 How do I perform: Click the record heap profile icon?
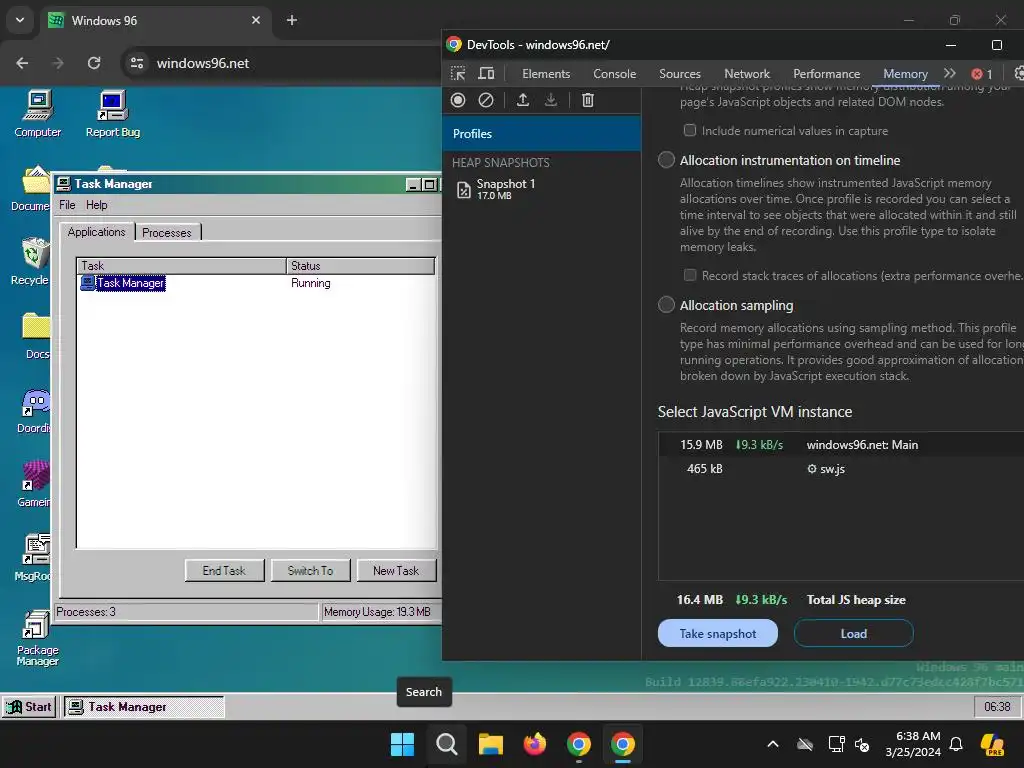458,100
